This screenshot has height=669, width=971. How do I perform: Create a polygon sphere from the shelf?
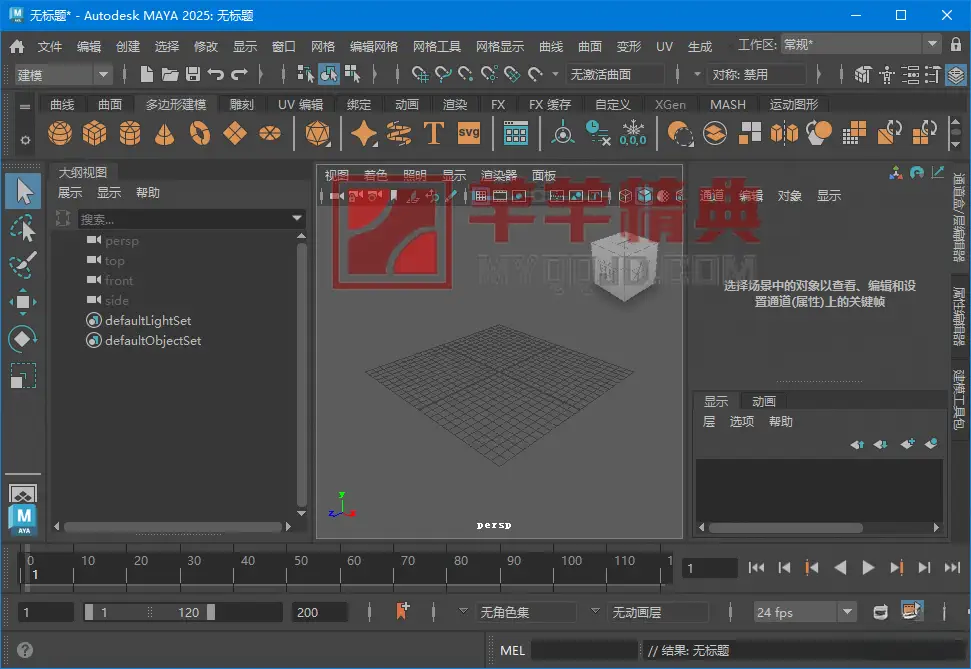coord(60,133)
